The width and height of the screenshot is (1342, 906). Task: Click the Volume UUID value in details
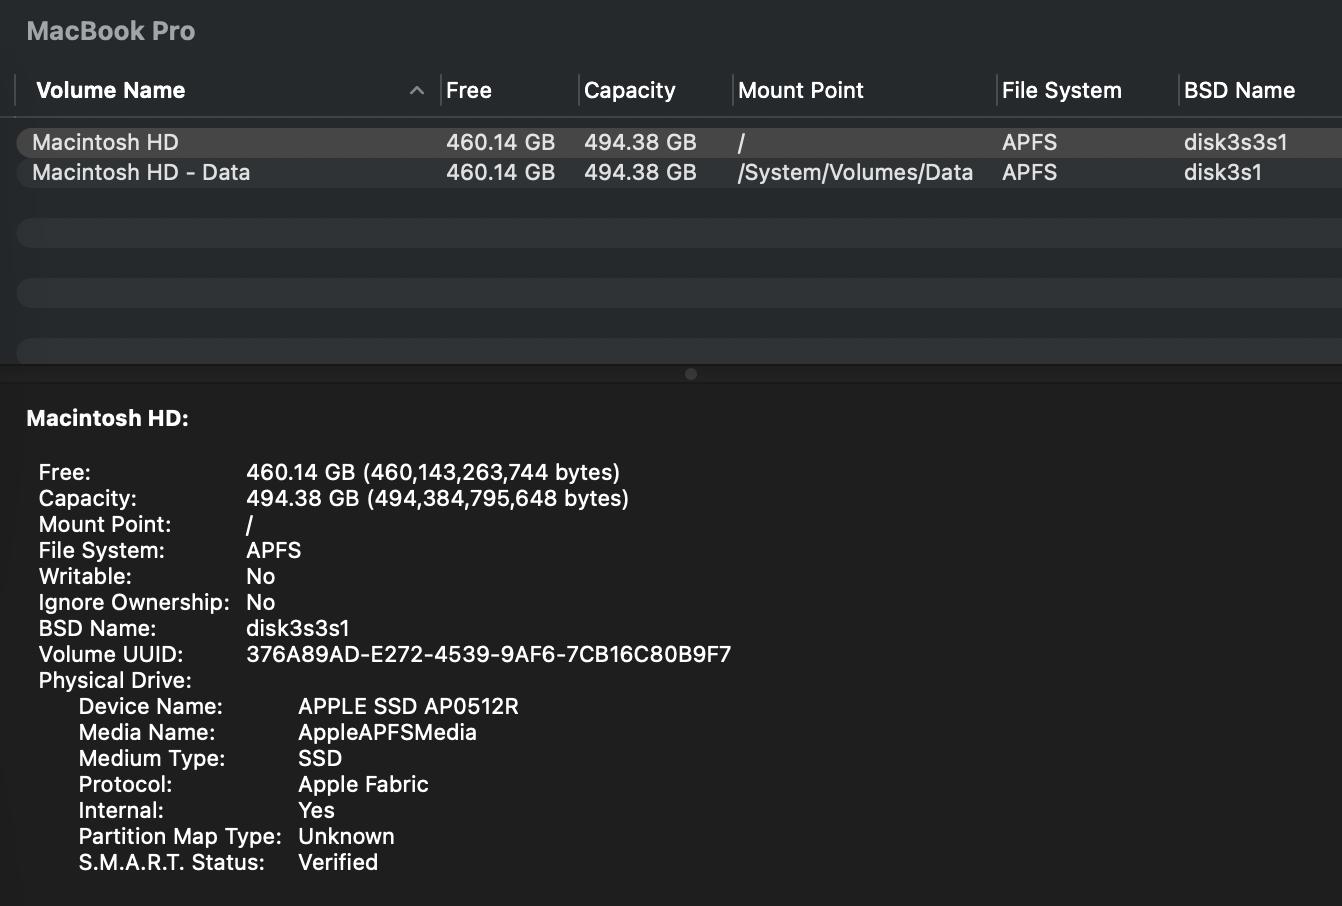point(488,654)
